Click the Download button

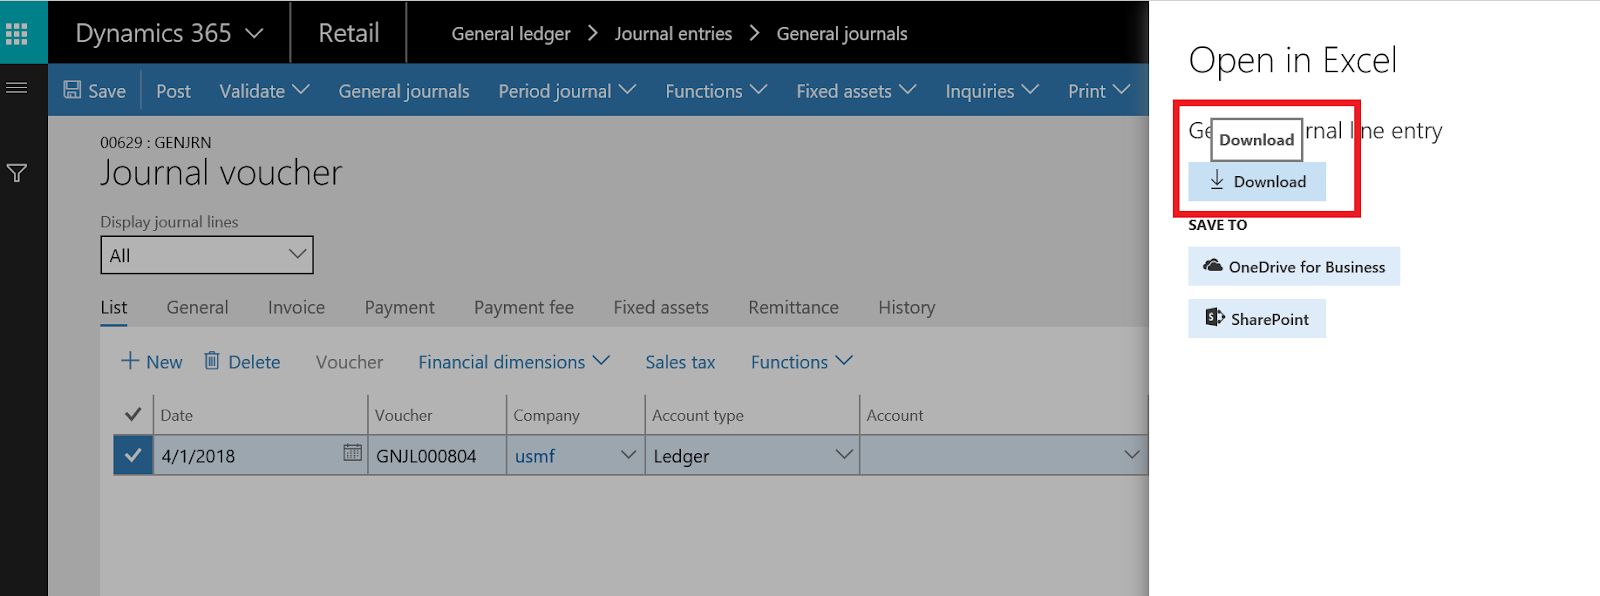tap(1257, 182)
